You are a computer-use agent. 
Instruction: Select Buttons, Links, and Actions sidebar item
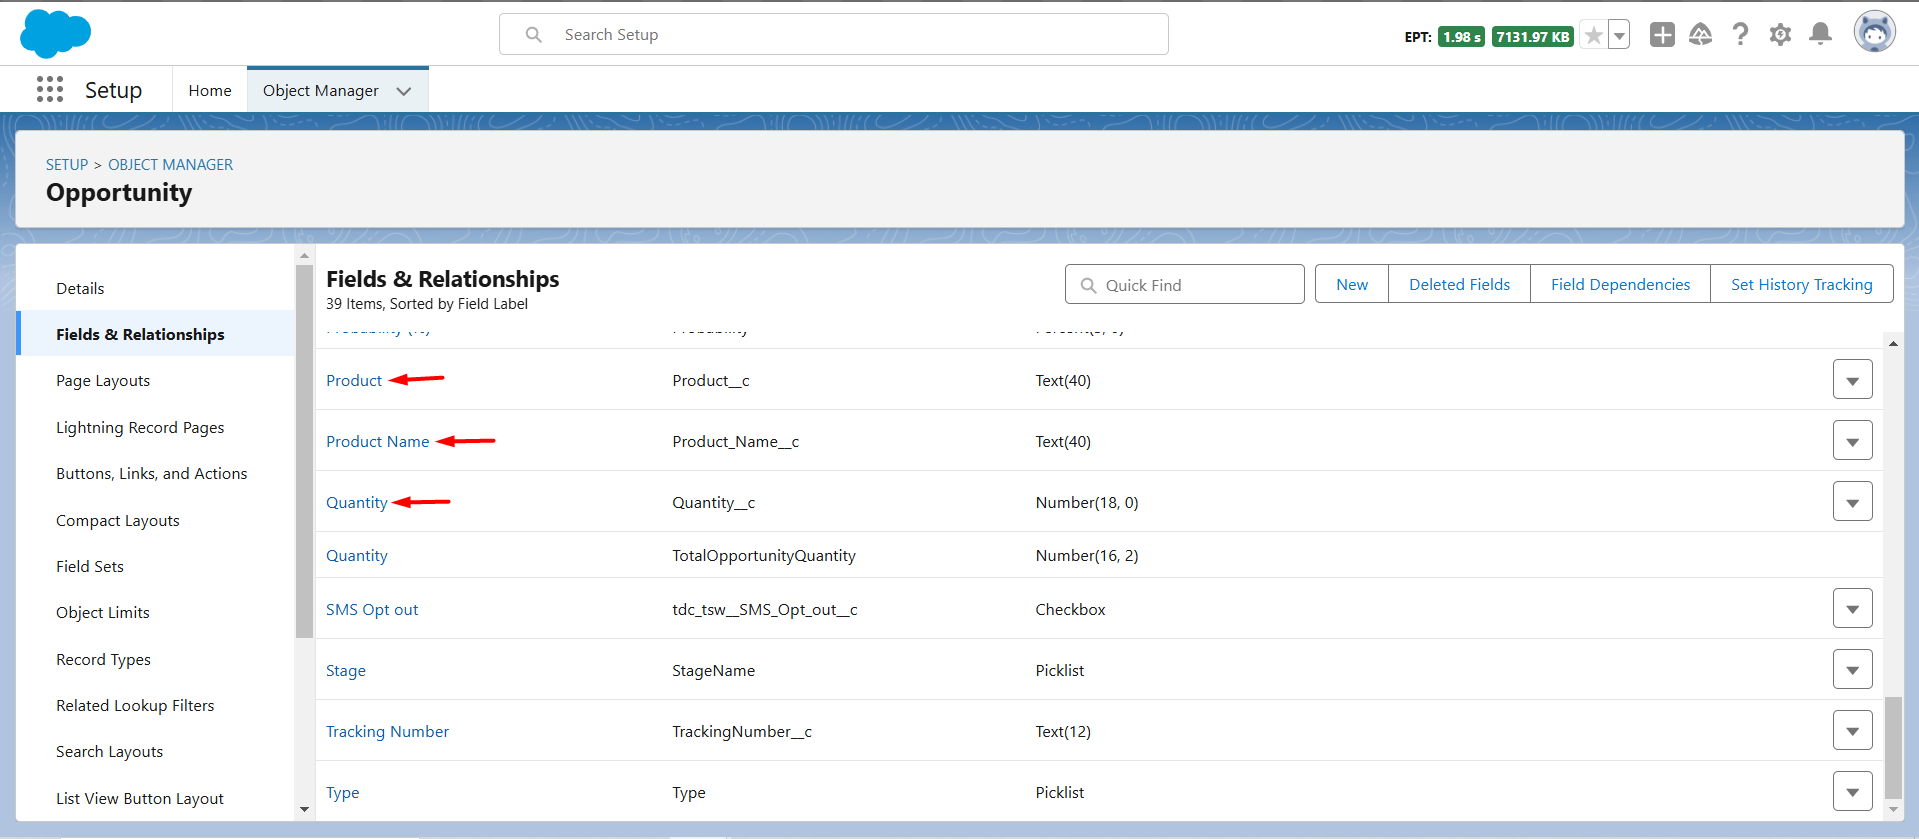coord(152,474)
